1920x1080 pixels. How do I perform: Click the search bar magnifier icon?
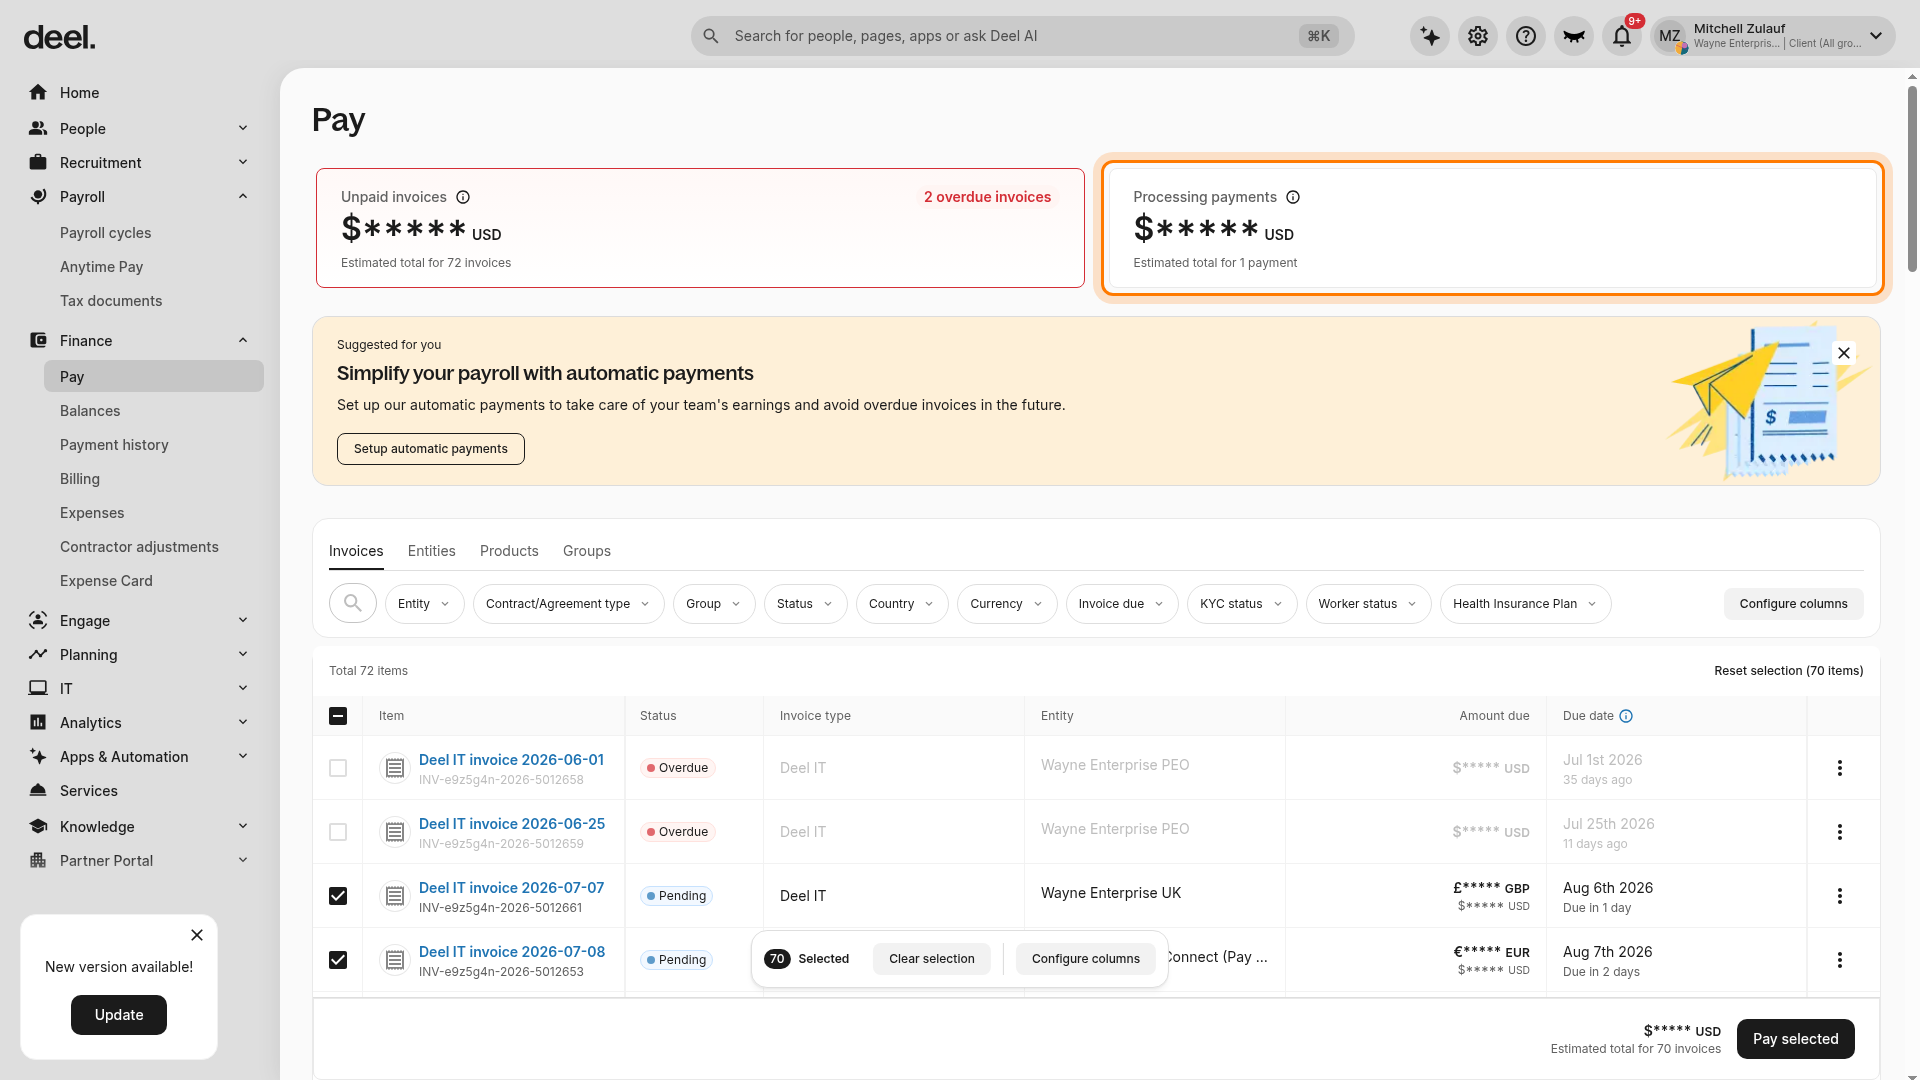(x=711, y=36)
